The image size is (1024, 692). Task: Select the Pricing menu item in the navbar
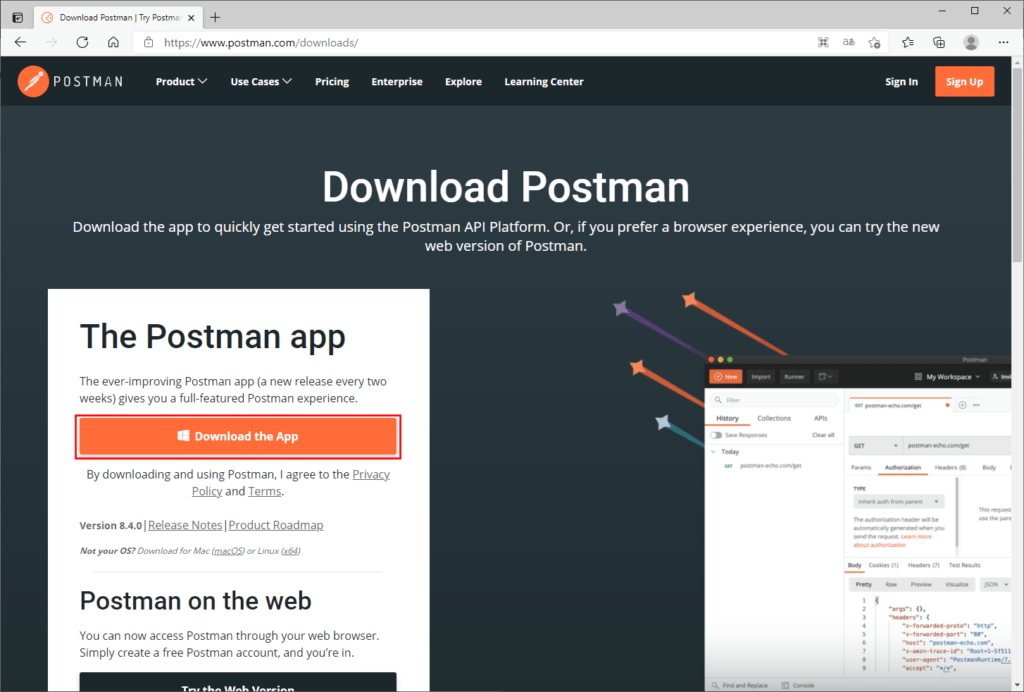pos(331,81)
